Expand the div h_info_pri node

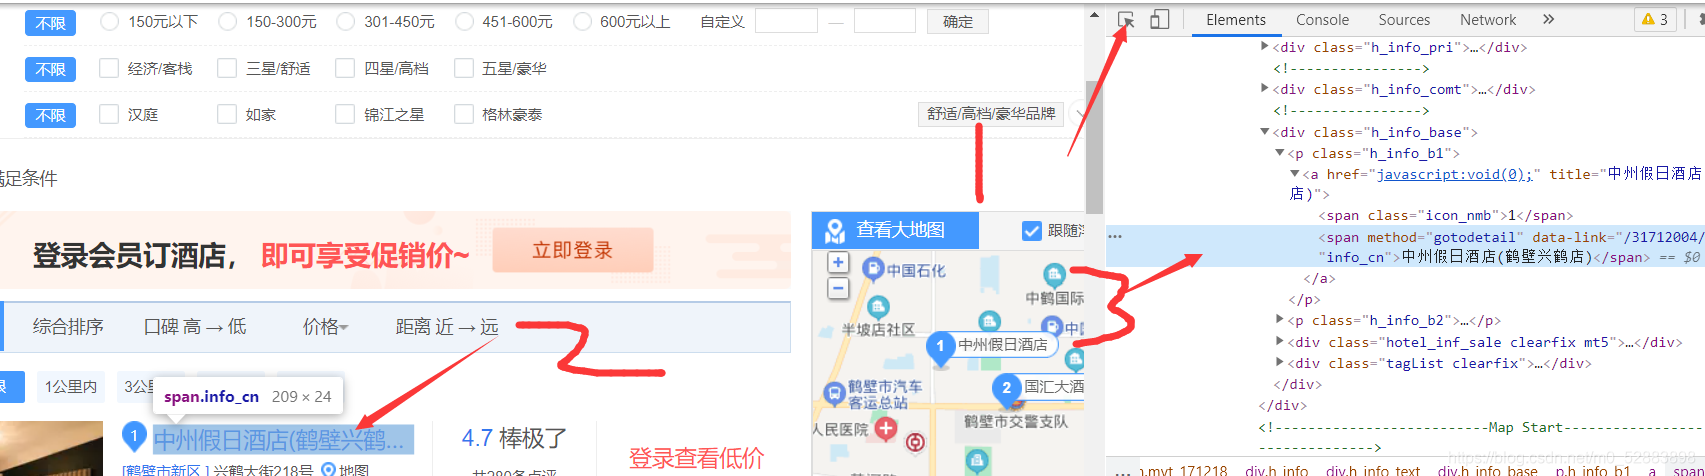tap(1265, 47)
